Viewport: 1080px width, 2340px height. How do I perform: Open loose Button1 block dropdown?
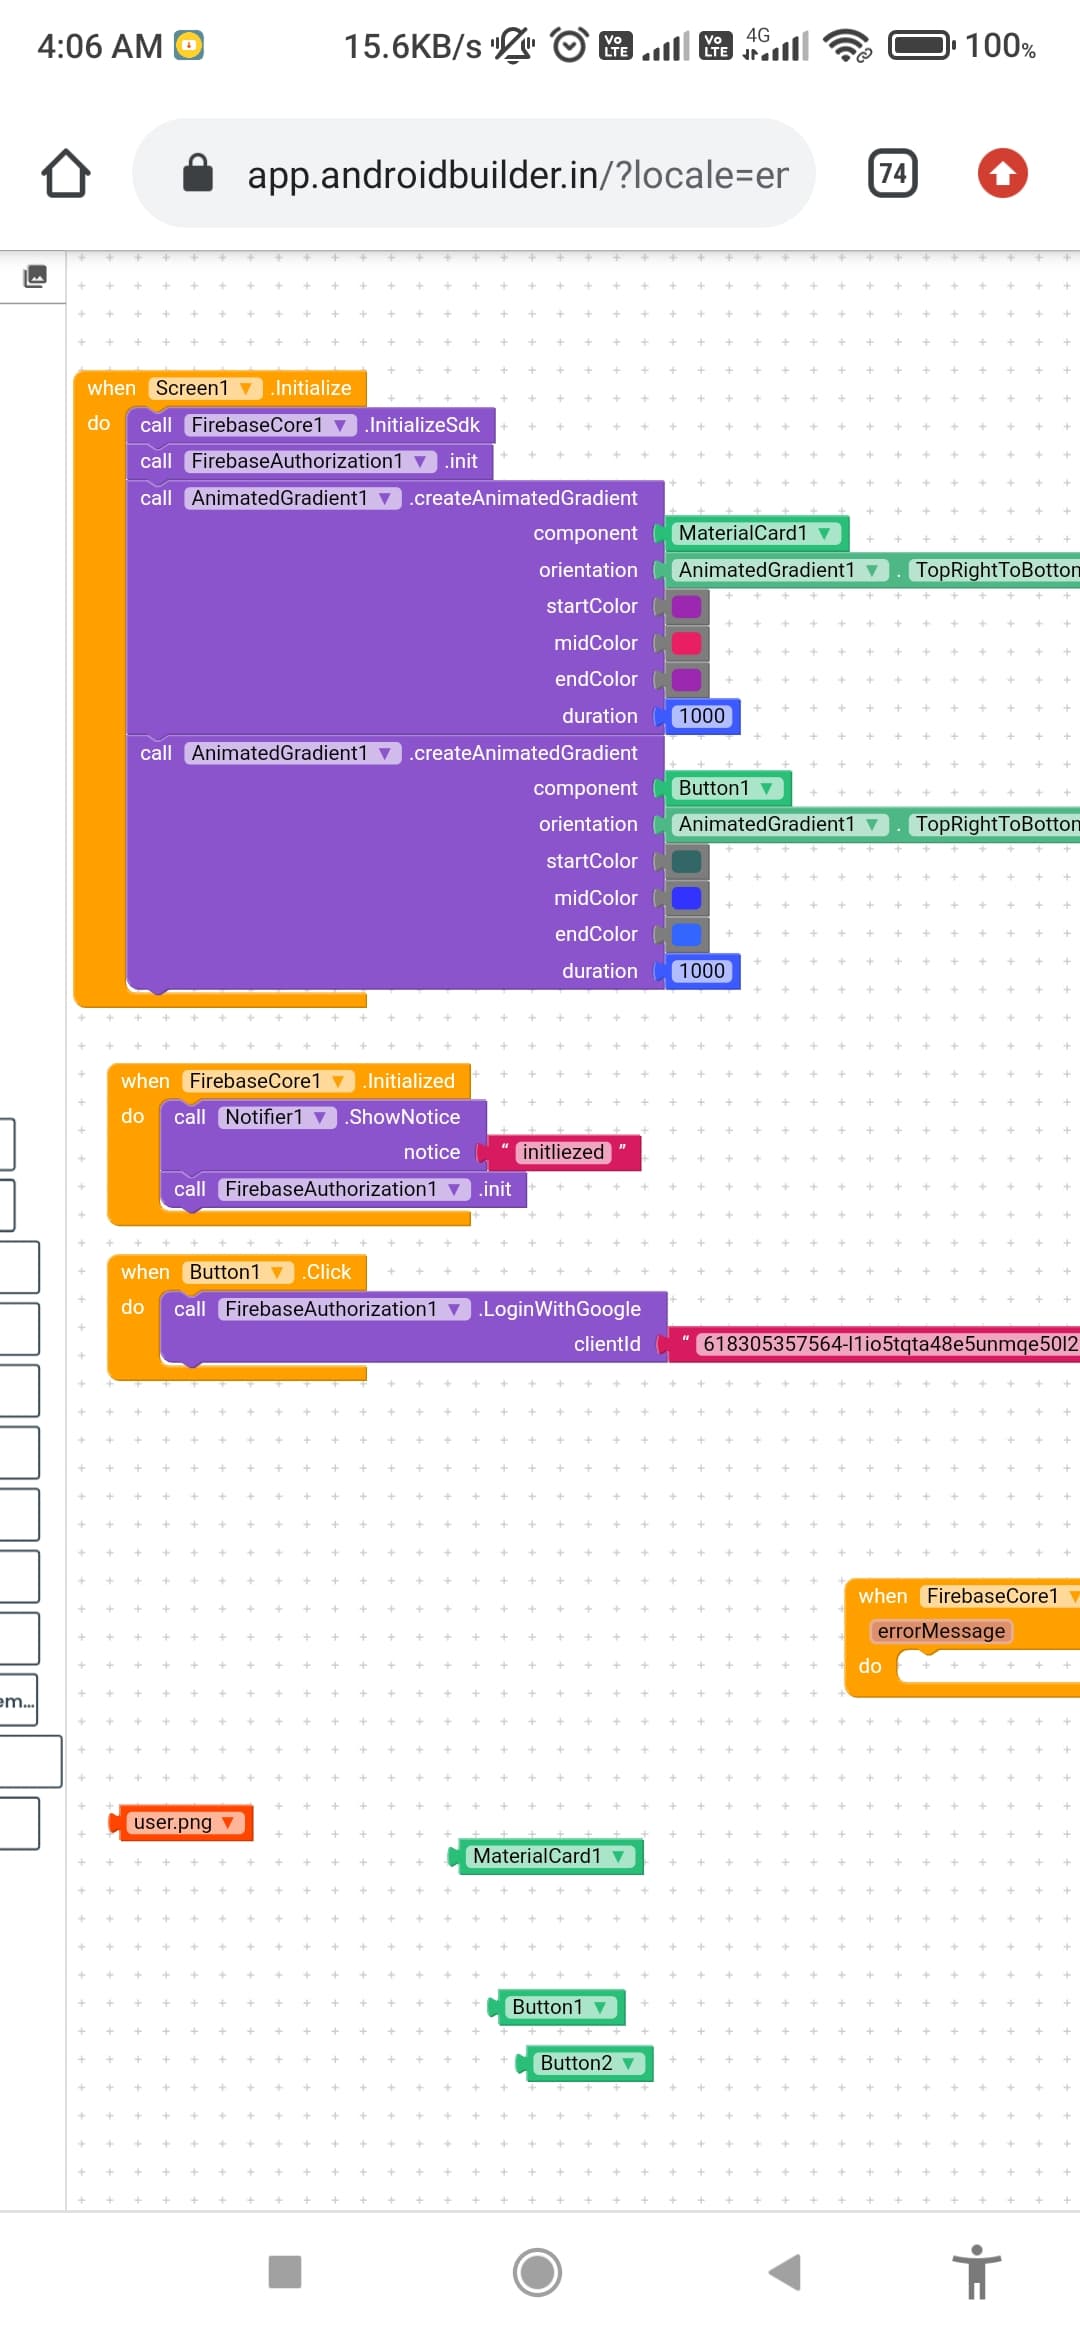pyautogui.click(x=560, y=2007)
